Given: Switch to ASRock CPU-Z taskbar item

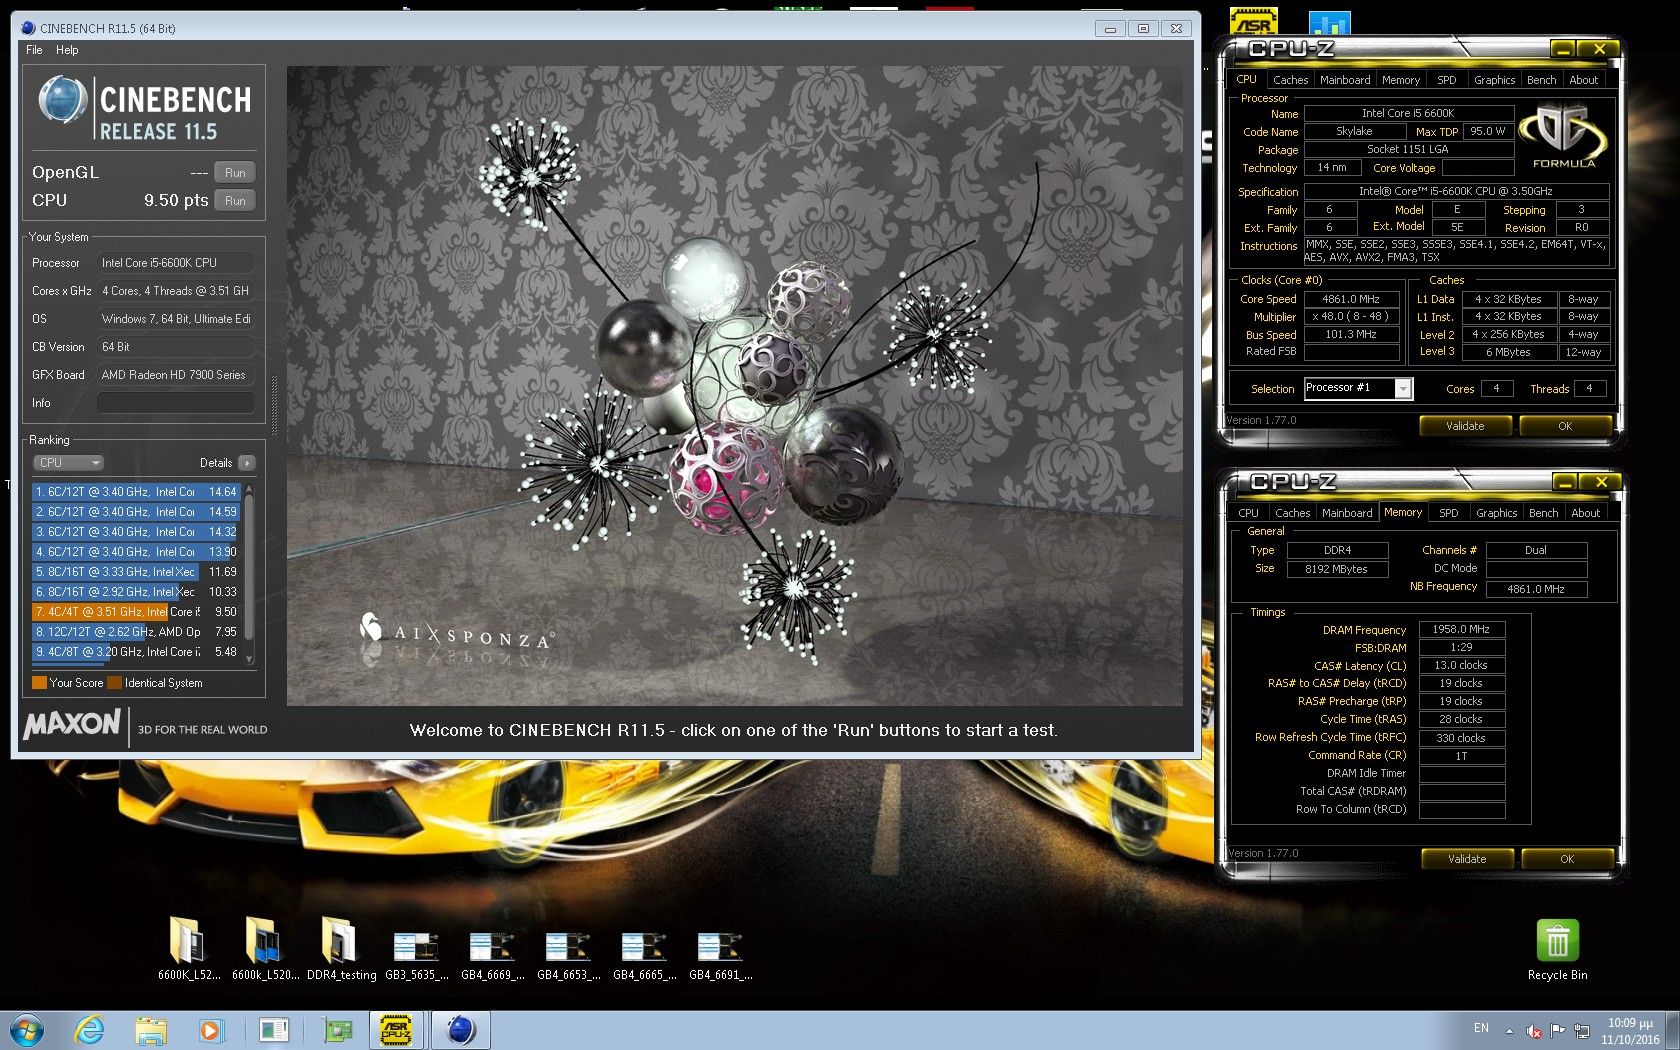Looking at the screenshot, I should 396,1030.
